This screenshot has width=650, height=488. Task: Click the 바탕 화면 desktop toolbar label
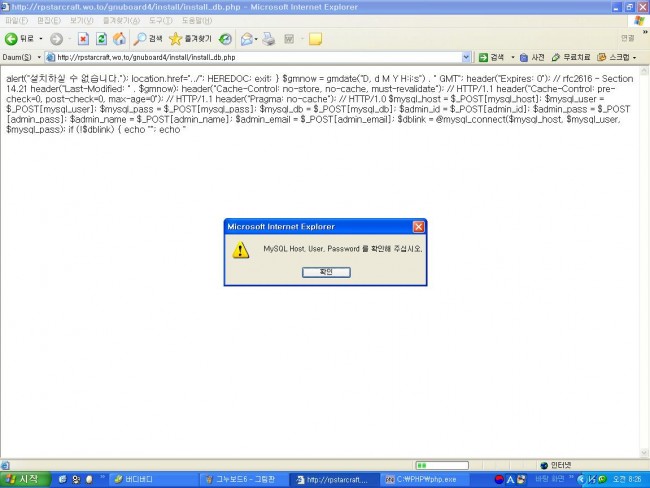(x=550, y=479)
